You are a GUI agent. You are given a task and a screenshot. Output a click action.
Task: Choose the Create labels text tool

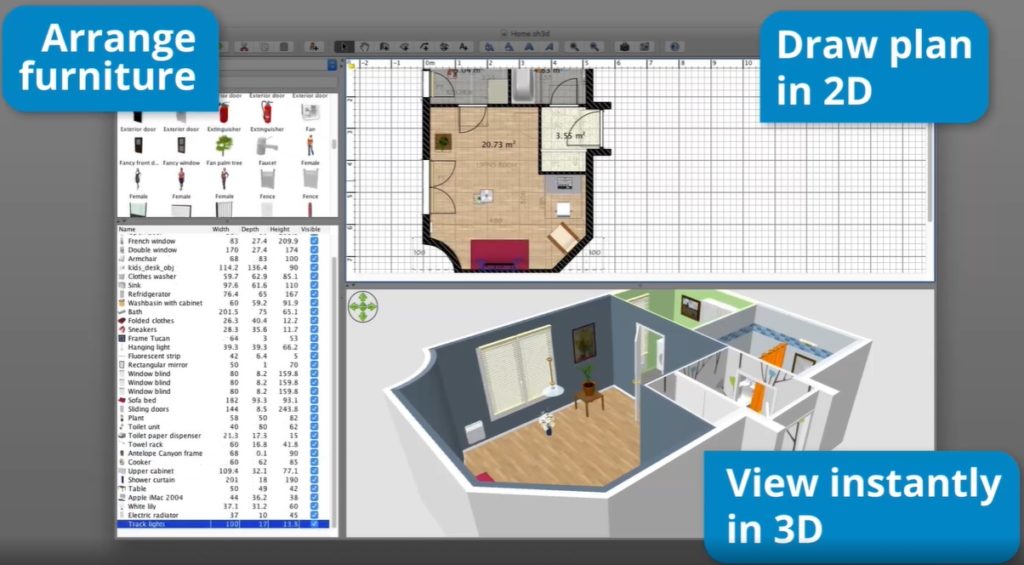pos(463,47)
